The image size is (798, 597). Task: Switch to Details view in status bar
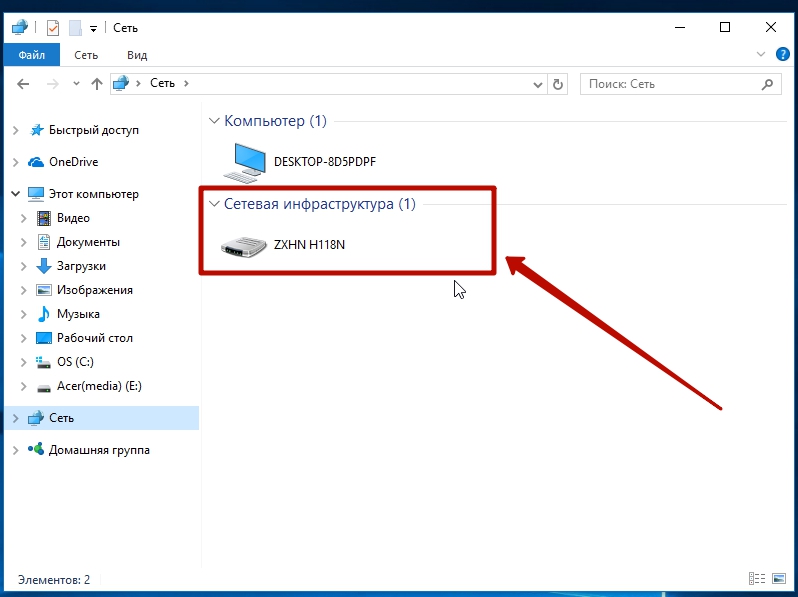757,579
